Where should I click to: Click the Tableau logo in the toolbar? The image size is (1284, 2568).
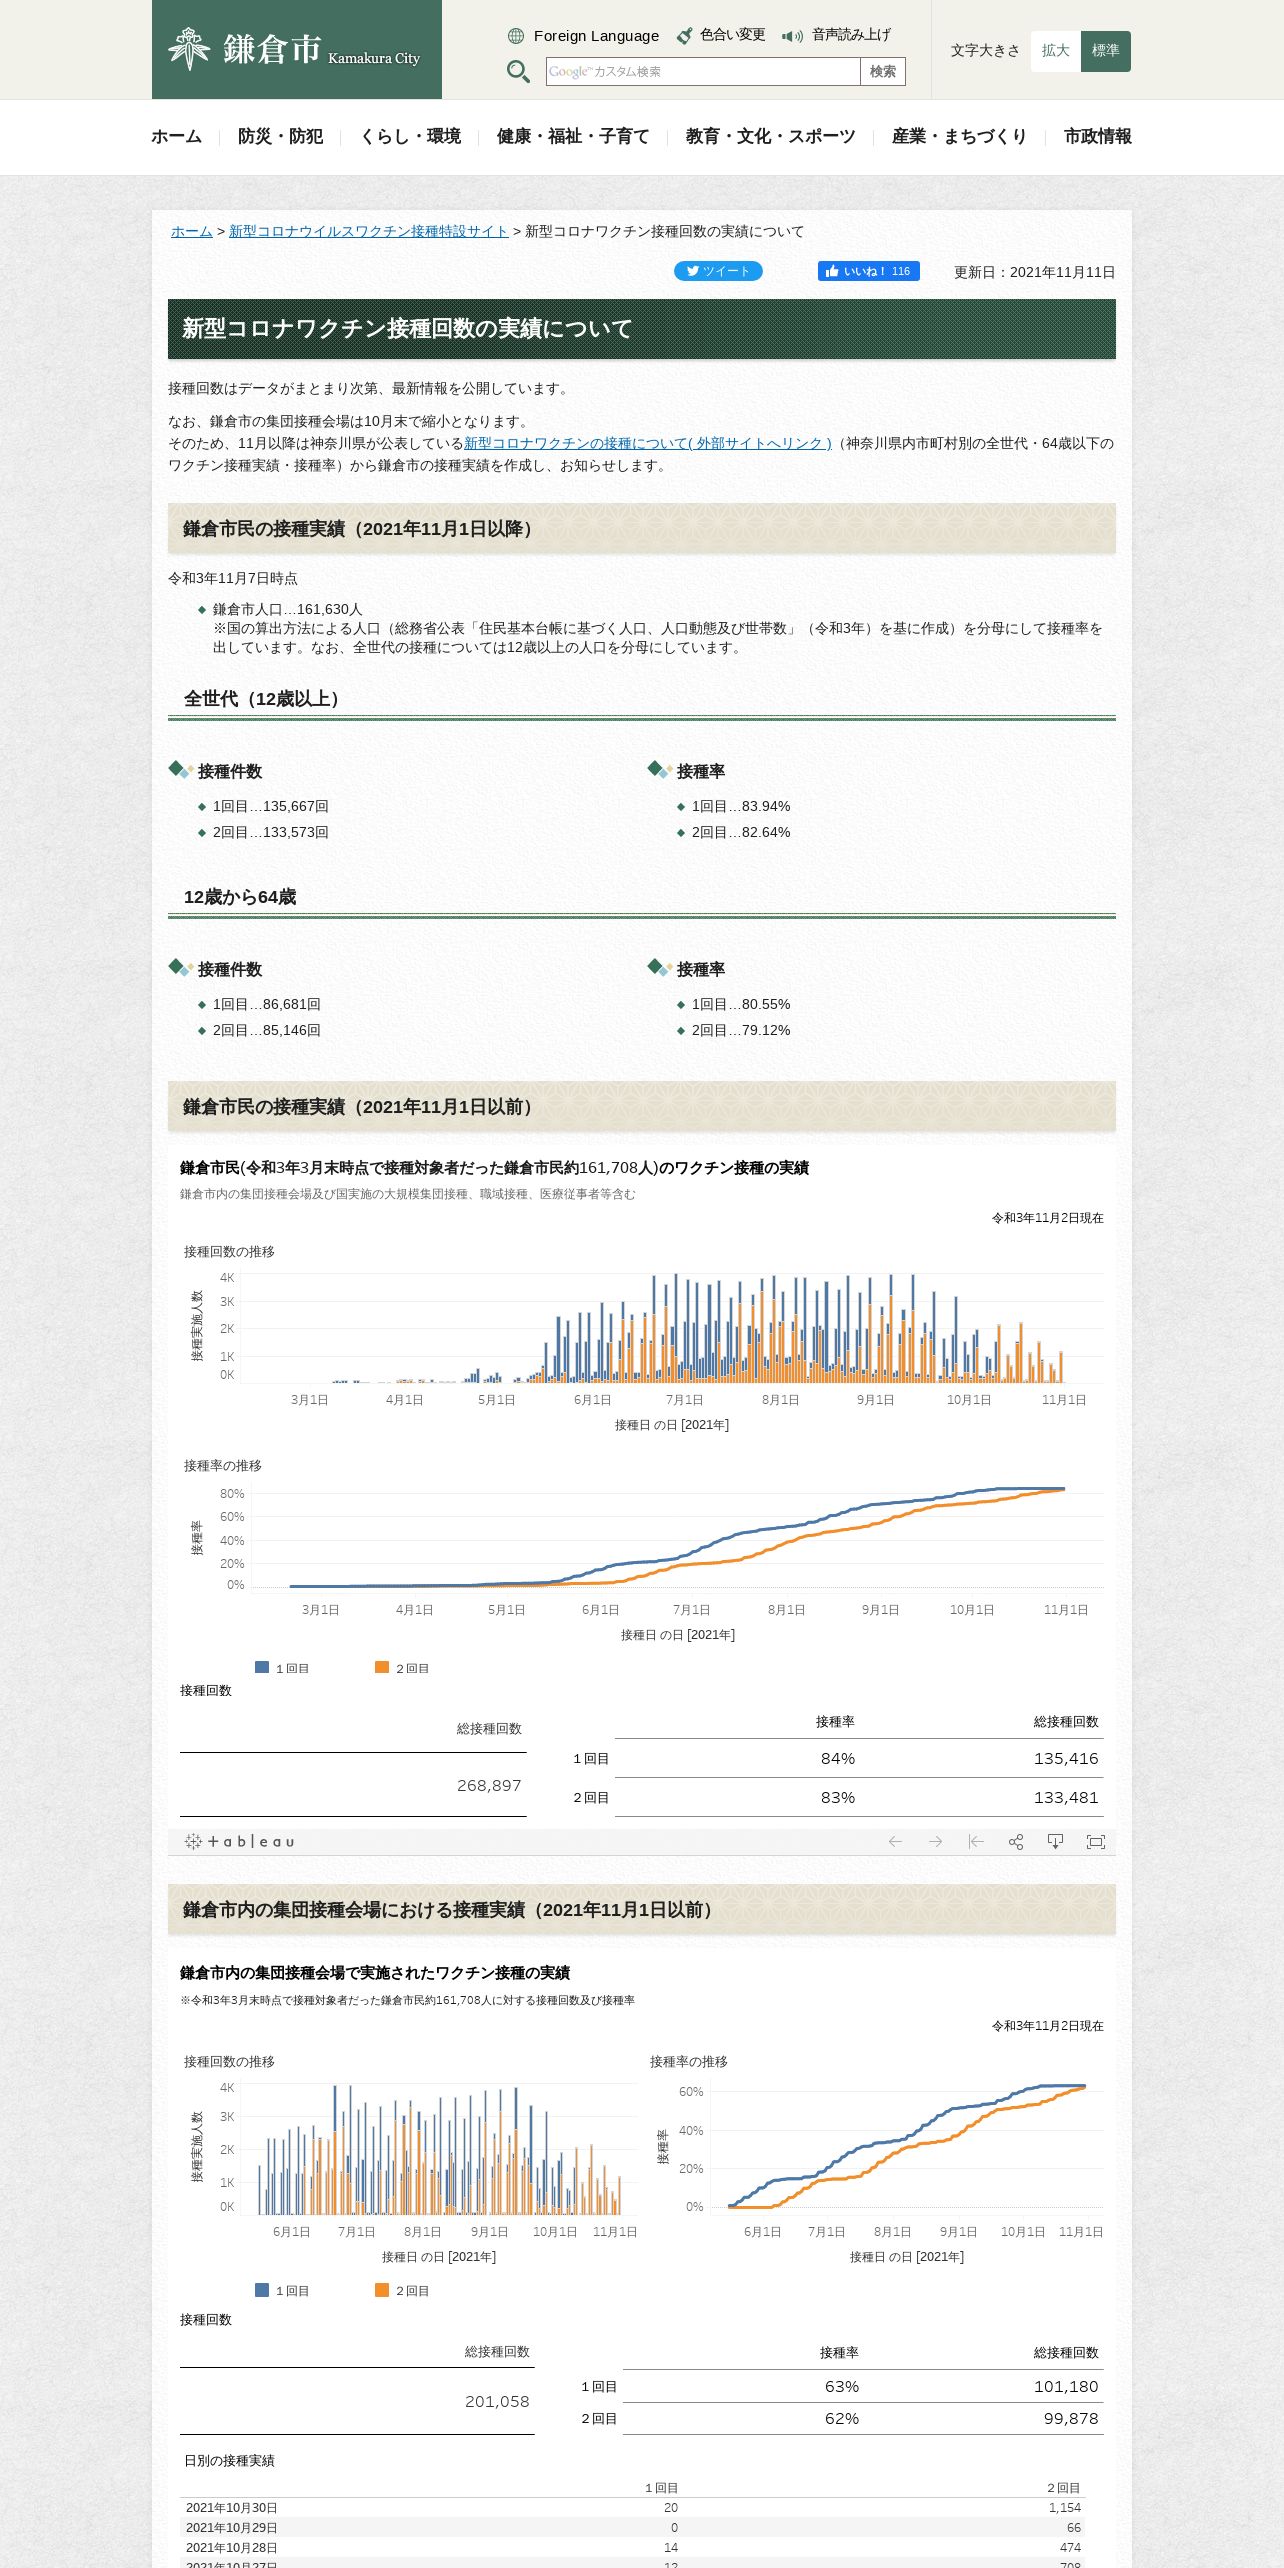pyautogui.click(x=239, y=1841)
